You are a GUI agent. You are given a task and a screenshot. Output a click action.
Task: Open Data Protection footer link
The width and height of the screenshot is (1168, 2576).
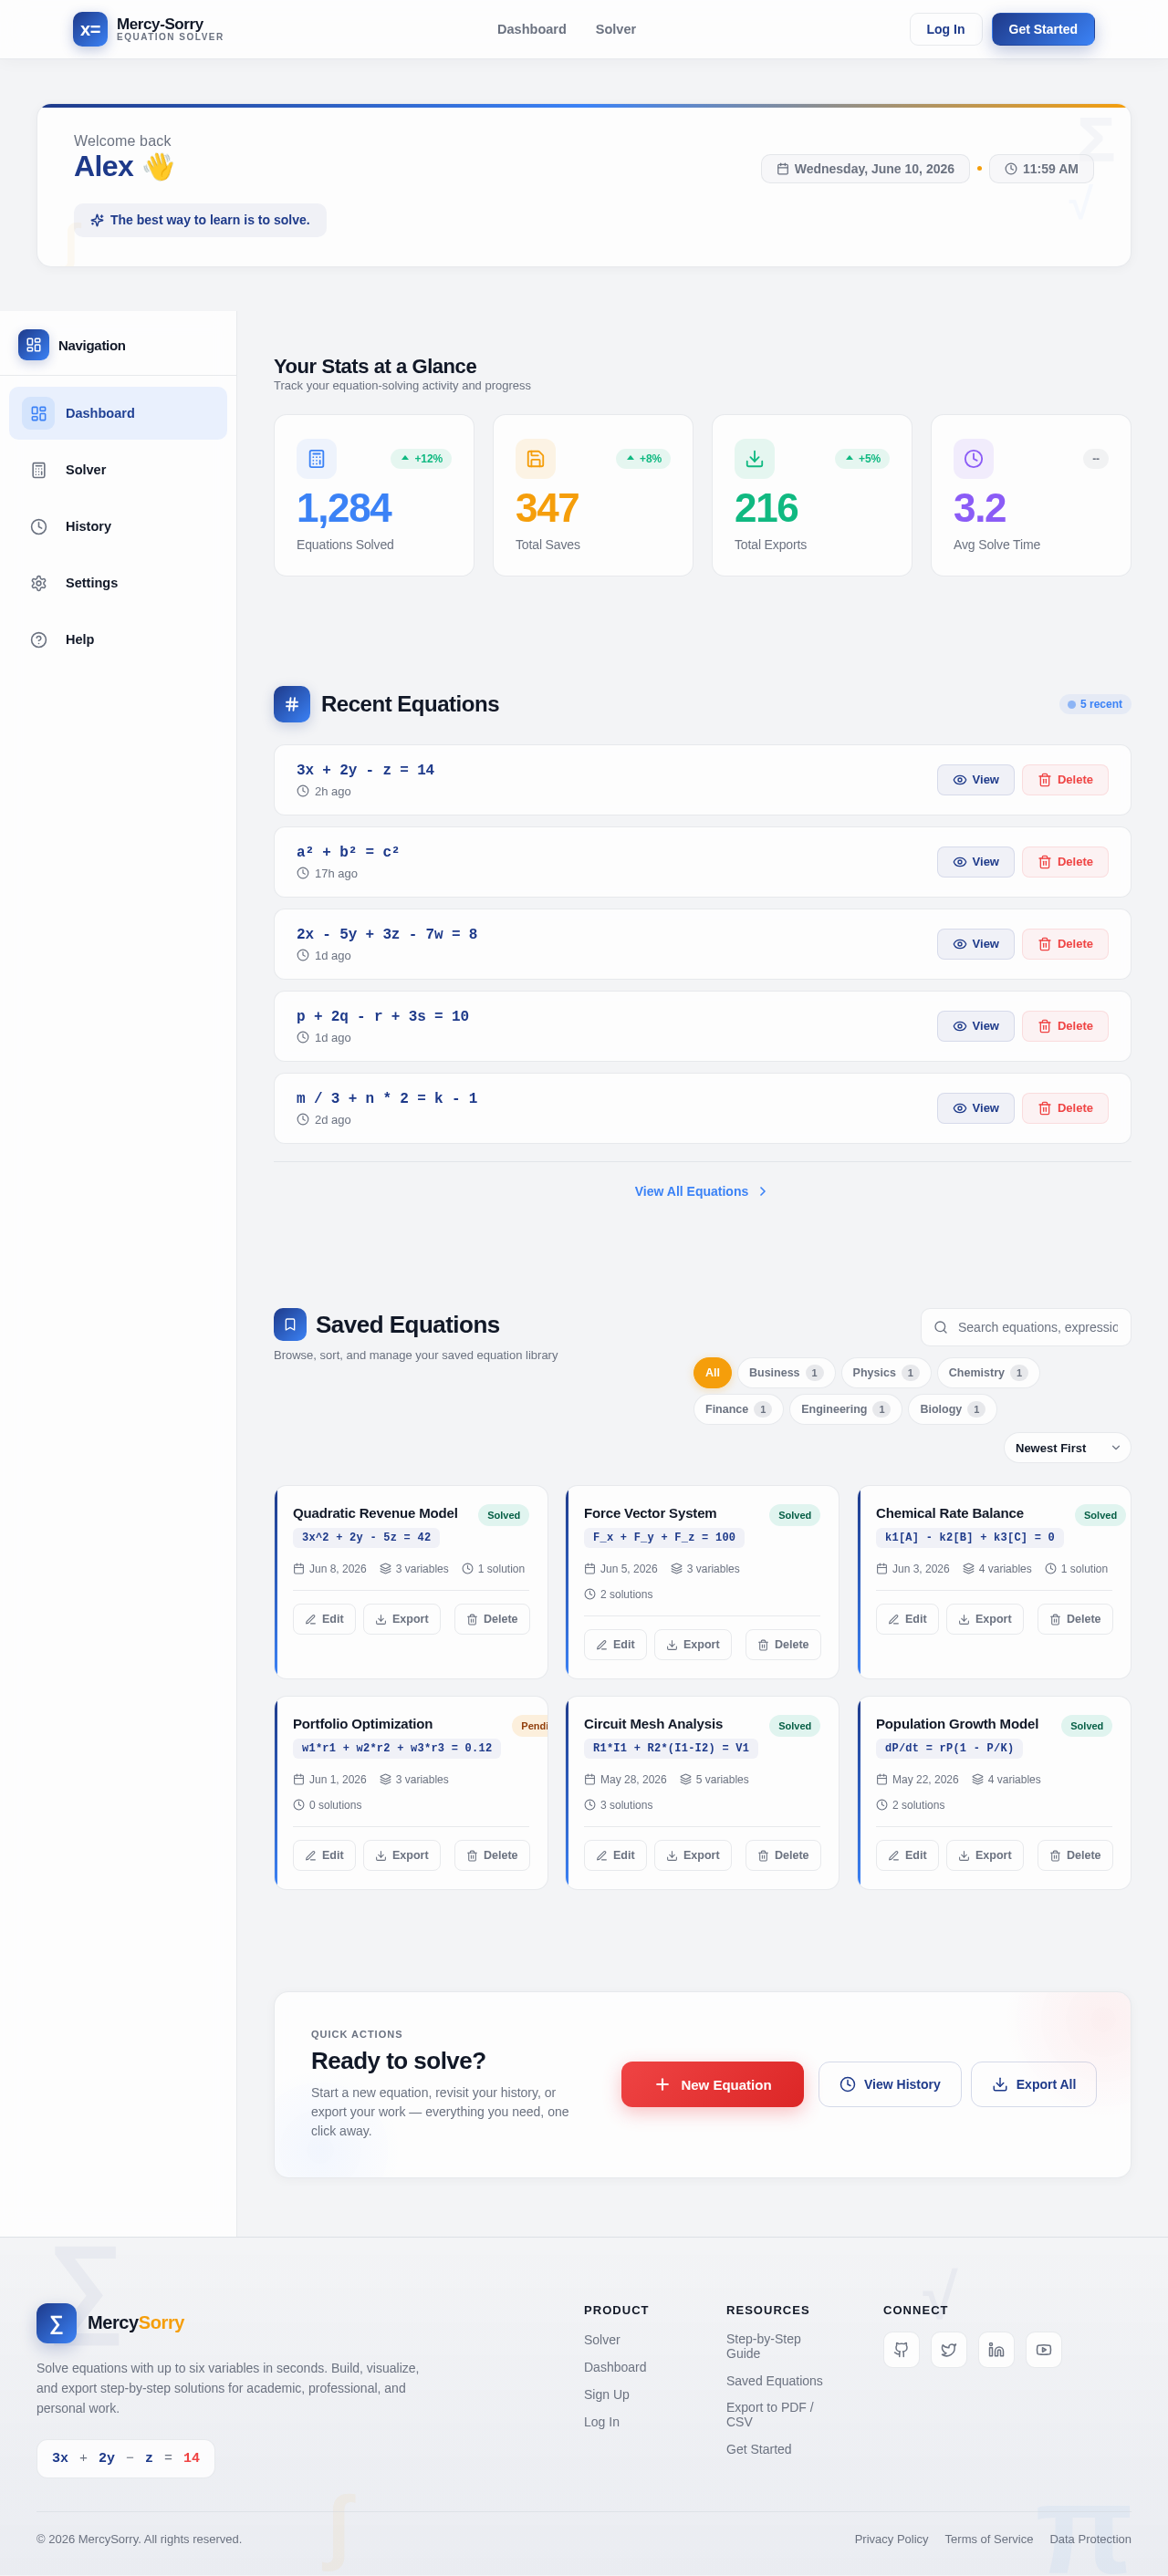coord(1090,2539)
